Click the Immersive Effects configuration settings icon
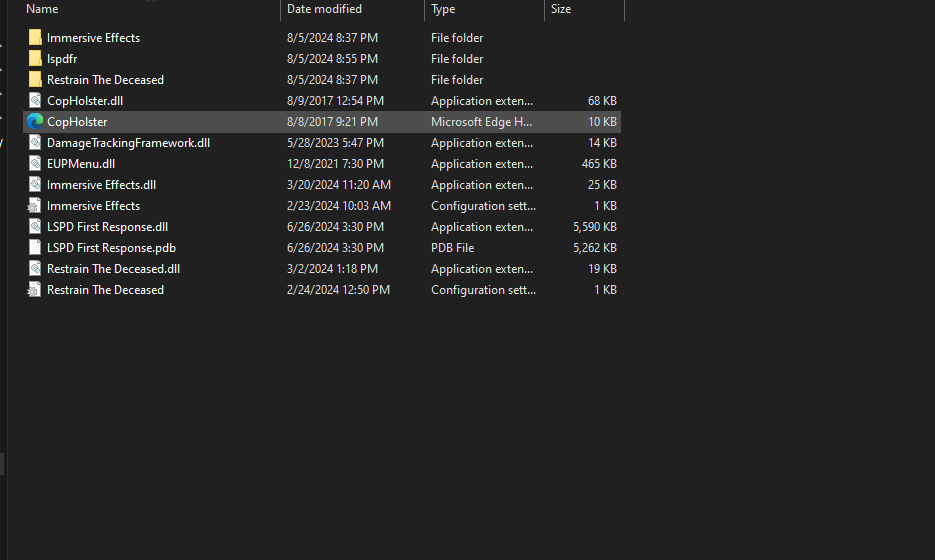Image resolution: width=935 pixels, height=560 pixels. (x=35, y=206)
